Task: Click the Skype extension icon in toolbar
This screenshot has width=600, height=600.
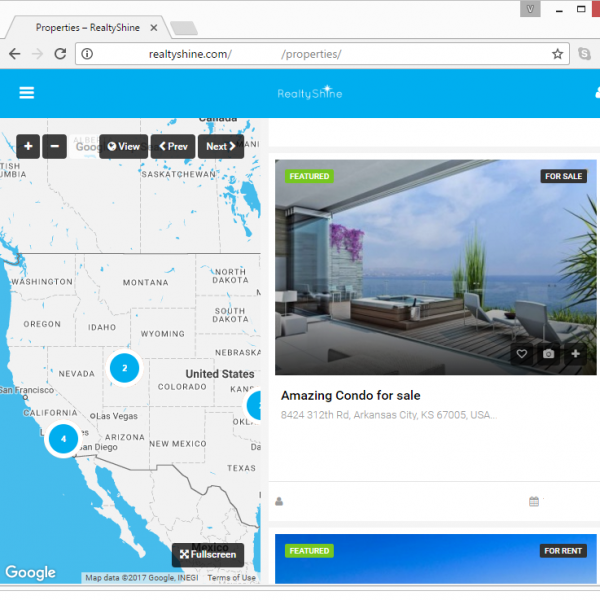Action: tap(584, 54)
